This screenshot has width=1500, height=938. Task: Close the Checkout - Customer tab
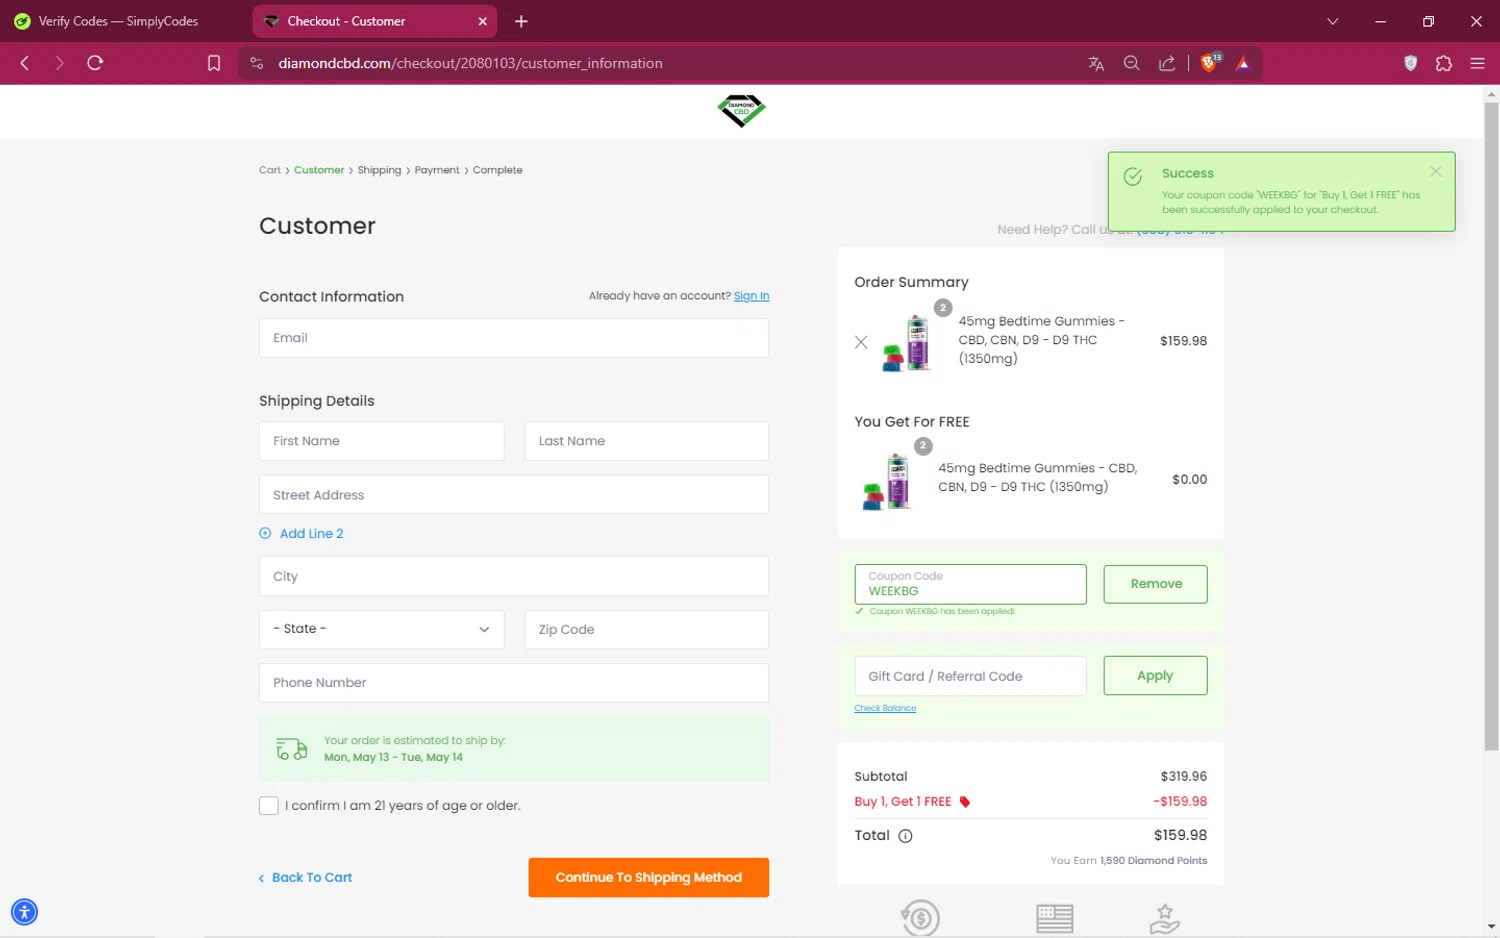point(483,21)
